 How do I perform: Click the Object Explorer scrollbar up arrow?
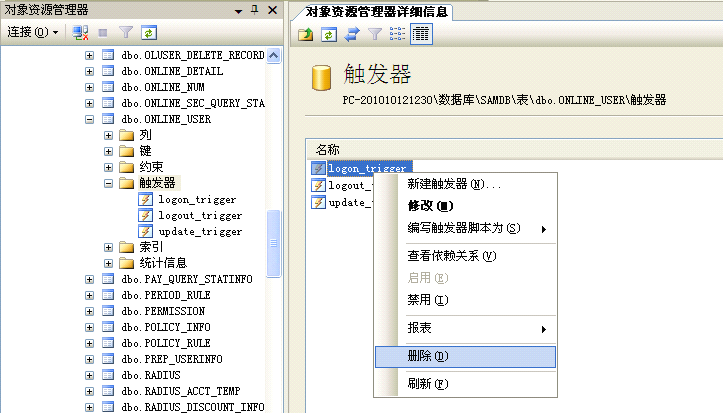pos(274,55)
